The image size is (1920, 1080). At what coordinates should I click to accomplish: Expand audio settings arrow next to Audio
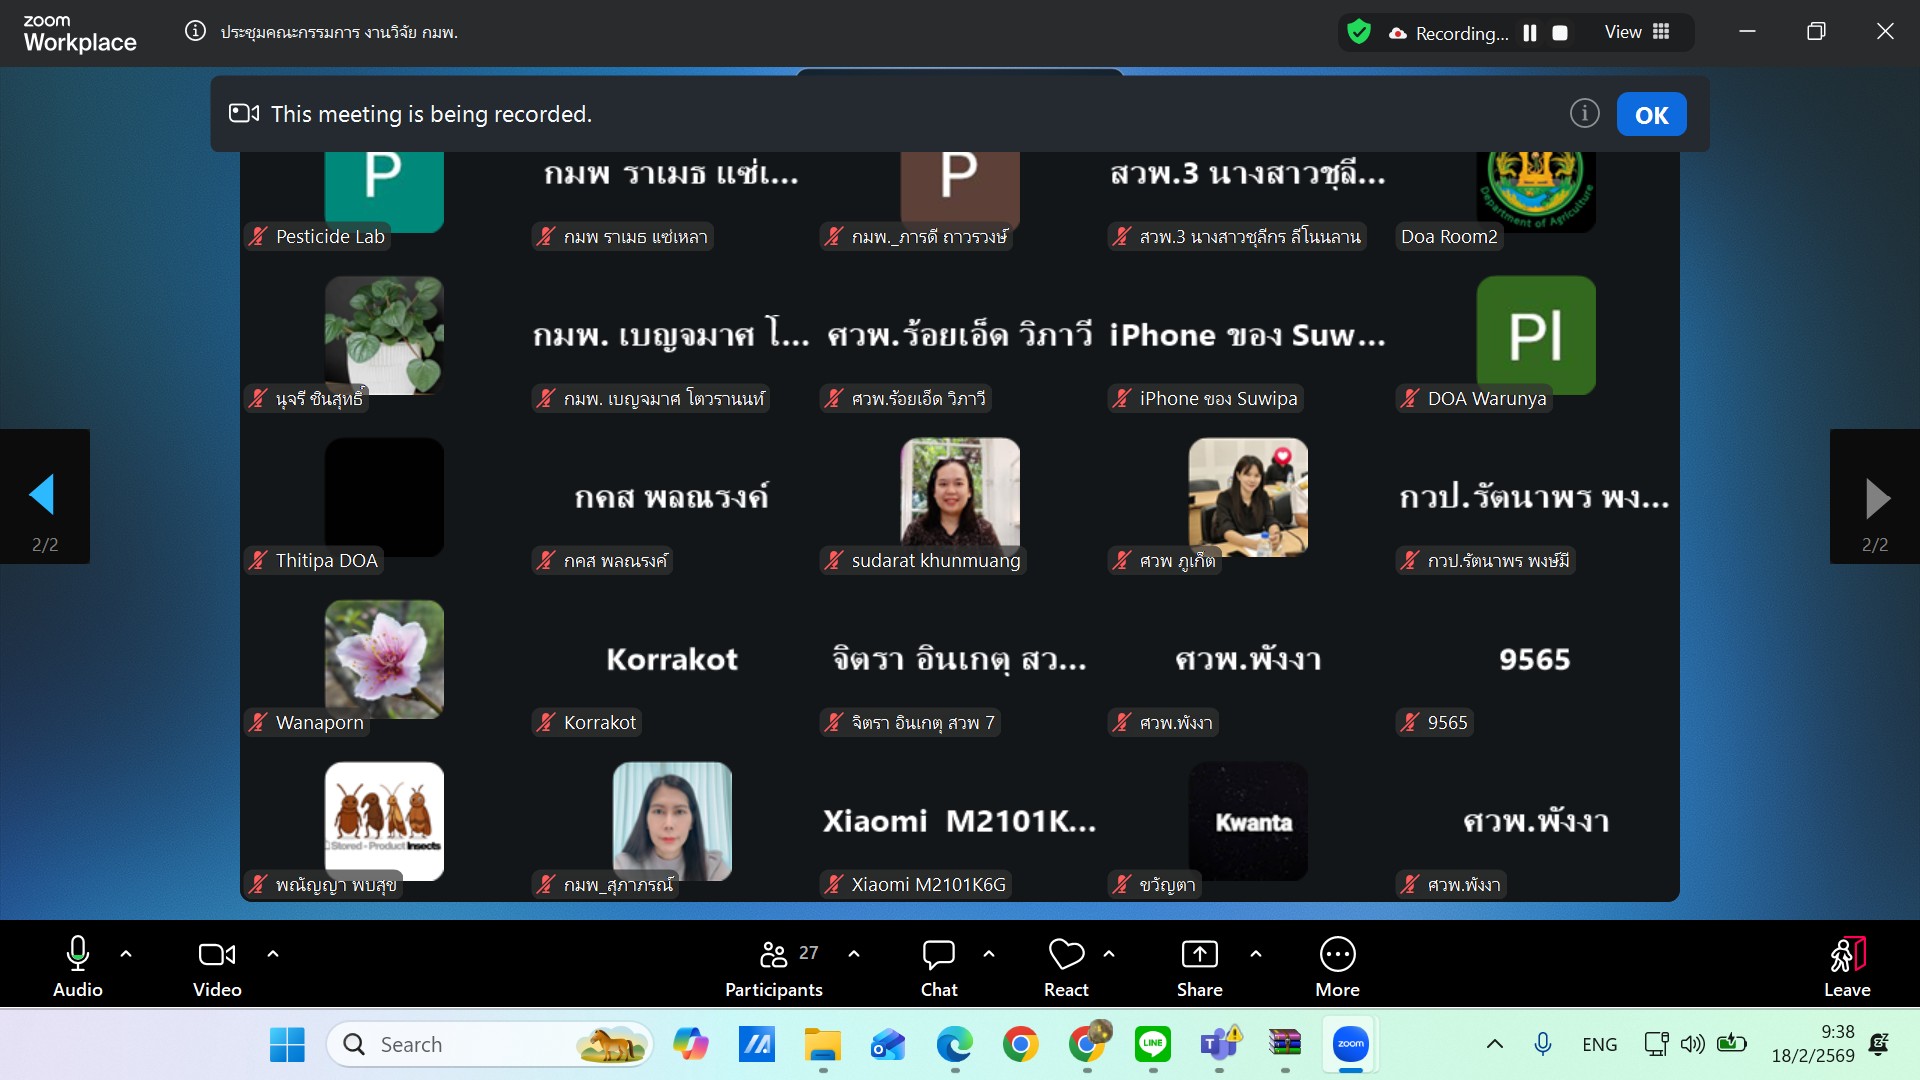pyautogui.click(x=126, y=954)
